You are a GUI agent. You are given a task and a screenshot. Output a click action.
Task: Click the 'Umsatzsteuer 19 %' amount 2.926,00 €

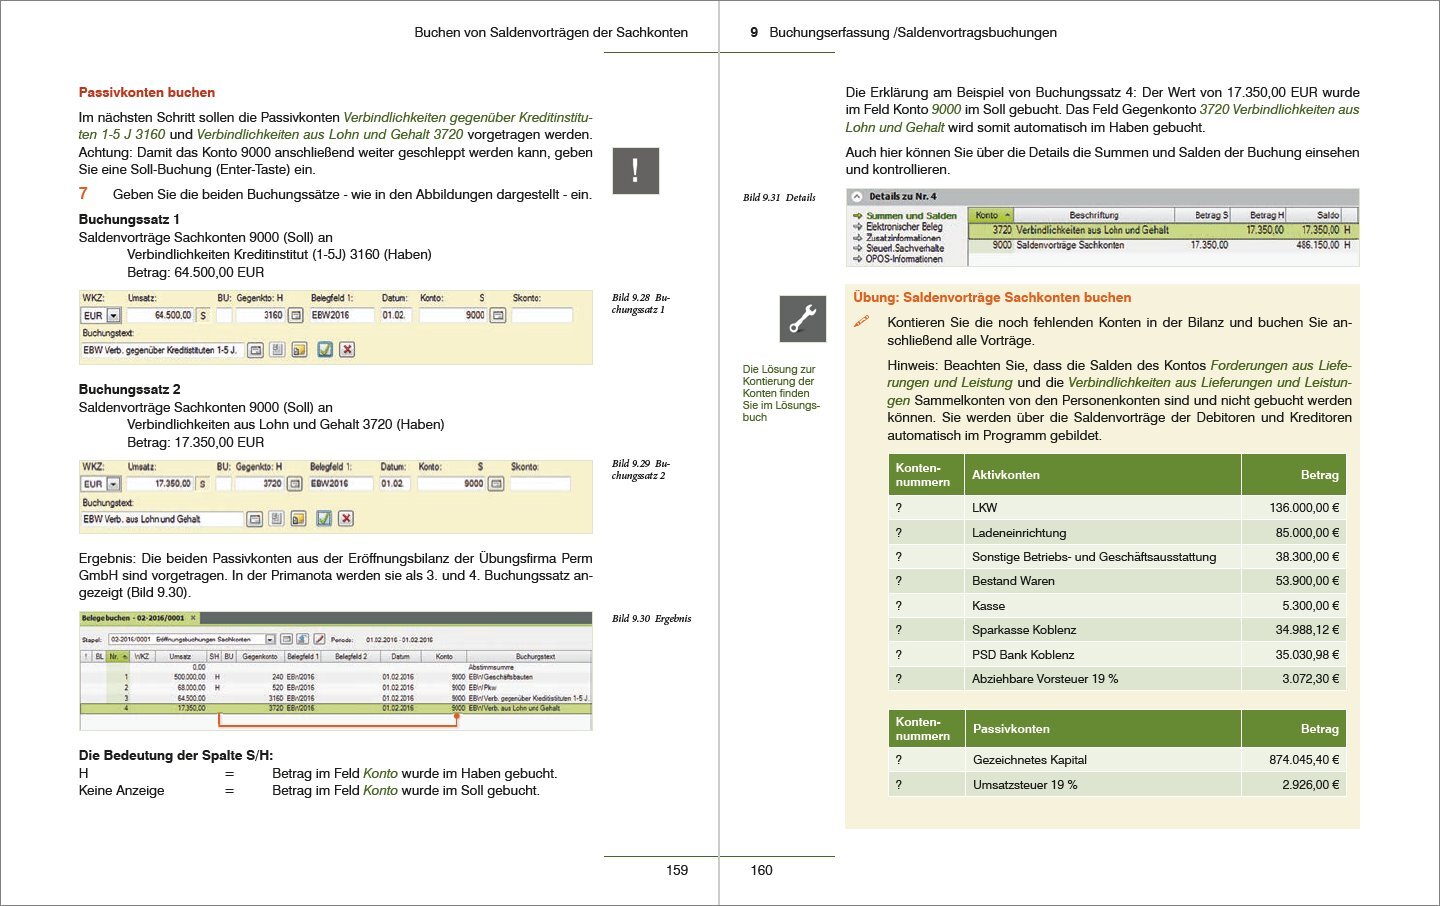tap(1310, 785)
